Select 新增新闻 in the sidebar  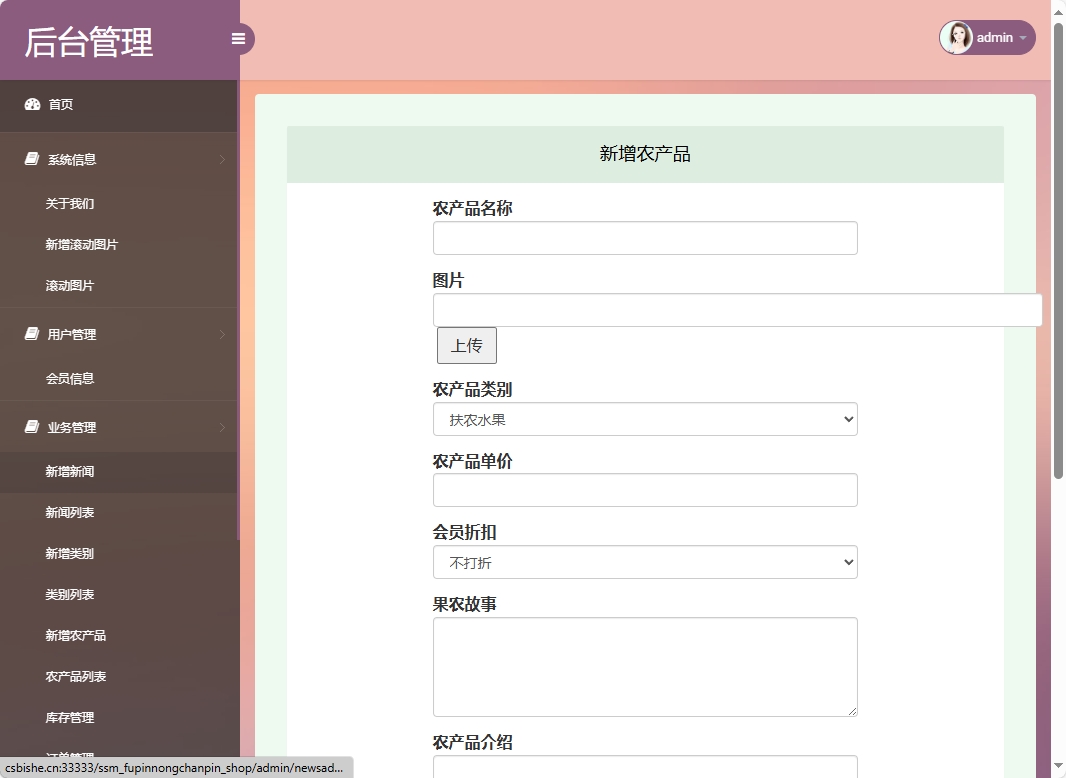(x=69, y=471)
